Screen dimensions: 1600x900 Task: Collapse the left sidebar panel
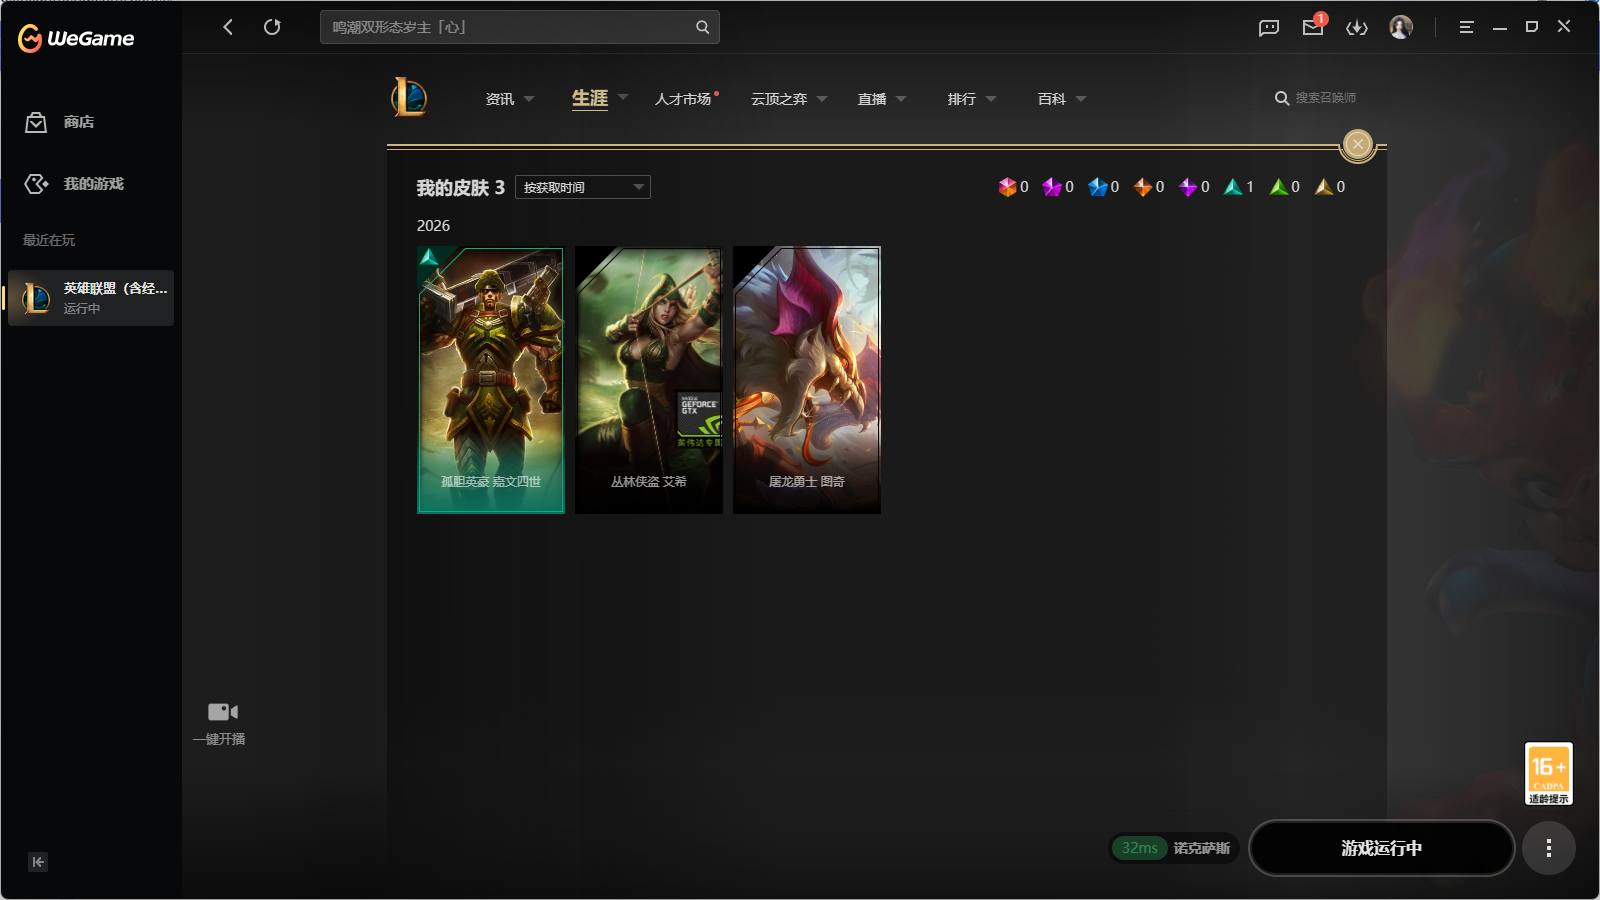tap(38, 862)
